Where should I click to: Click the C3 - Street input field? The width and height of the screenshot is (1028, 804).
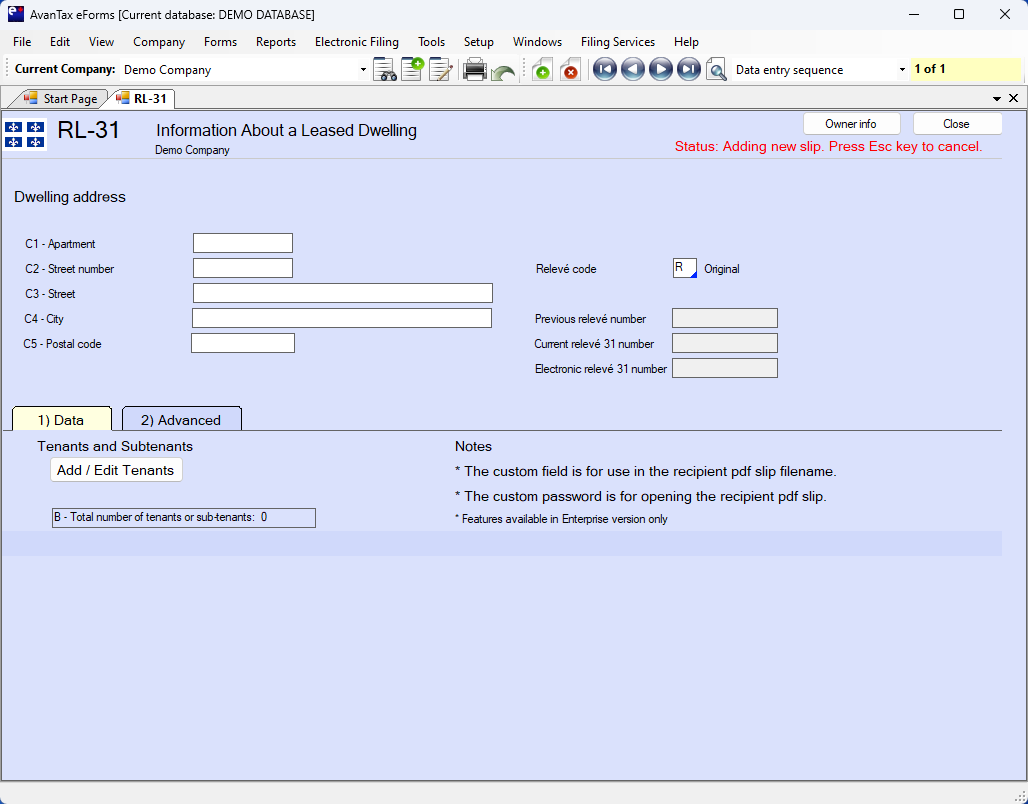click(342, 293)
